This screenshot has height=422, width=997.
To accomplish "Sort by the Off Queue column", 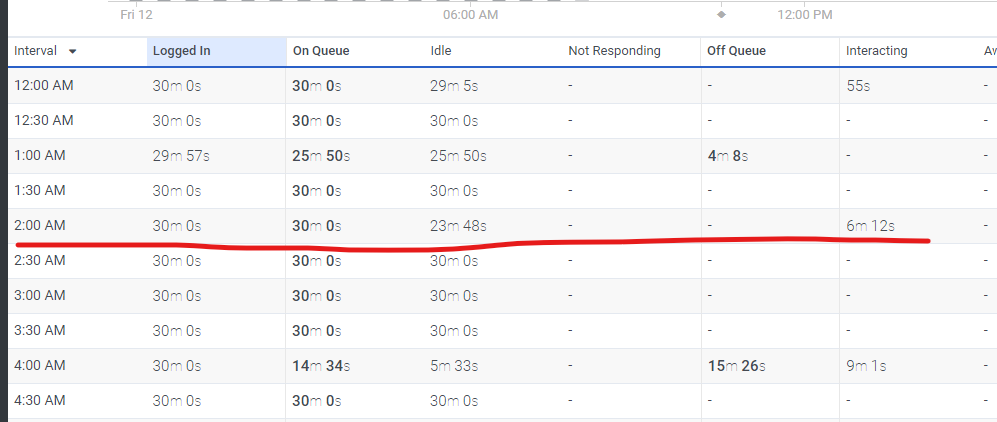I will pyautogui.click(x=736, y=51).
